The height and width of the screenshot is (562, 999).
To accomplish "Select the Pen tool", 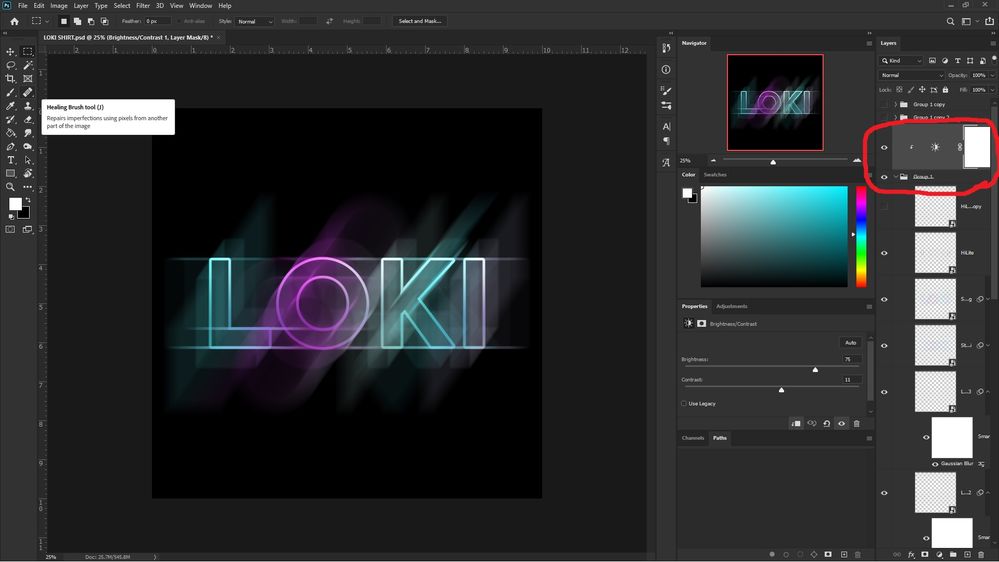I will point(10,147).
